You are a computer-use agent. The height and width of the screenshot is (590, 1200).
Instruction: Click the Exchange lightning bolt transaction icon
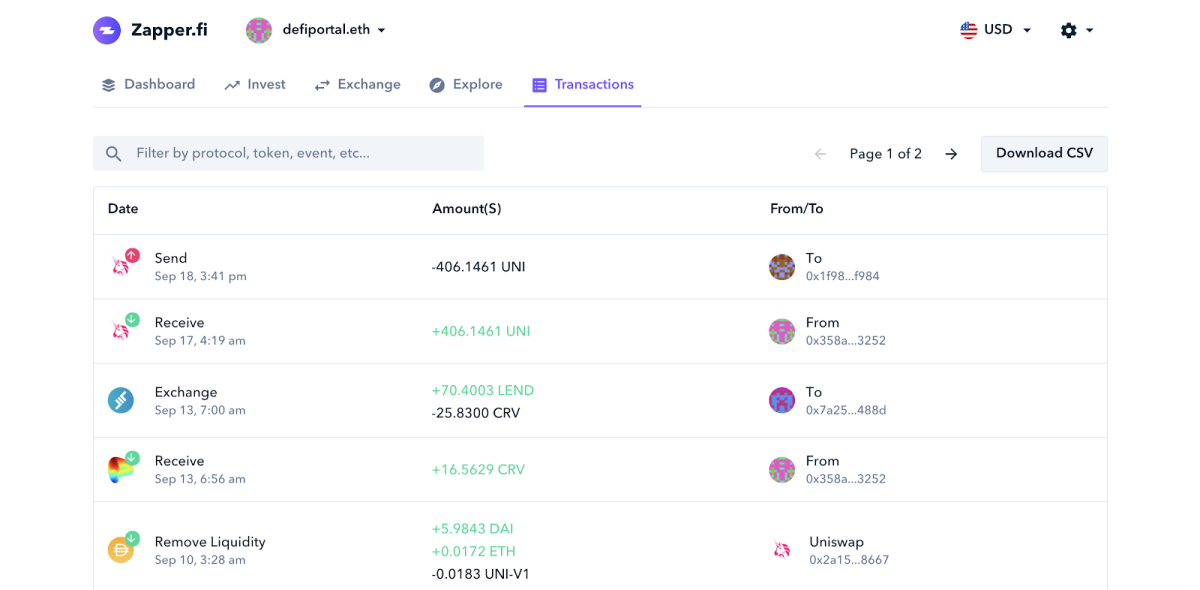click(121, 400)
